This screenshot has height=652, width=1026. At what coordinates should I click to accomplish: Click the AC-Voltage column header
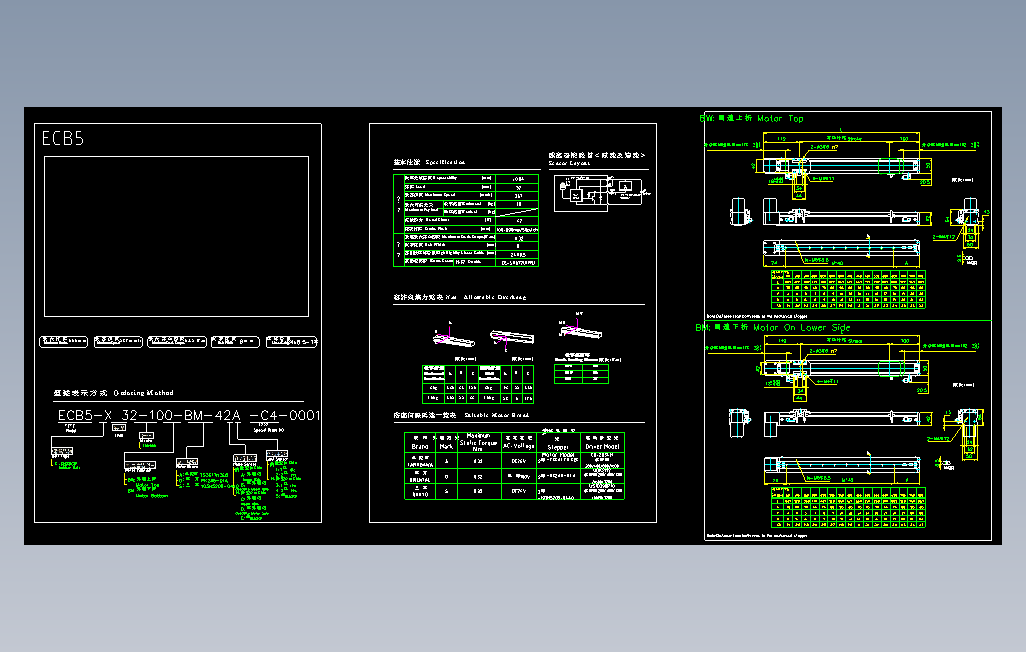(x=518, y=446)
